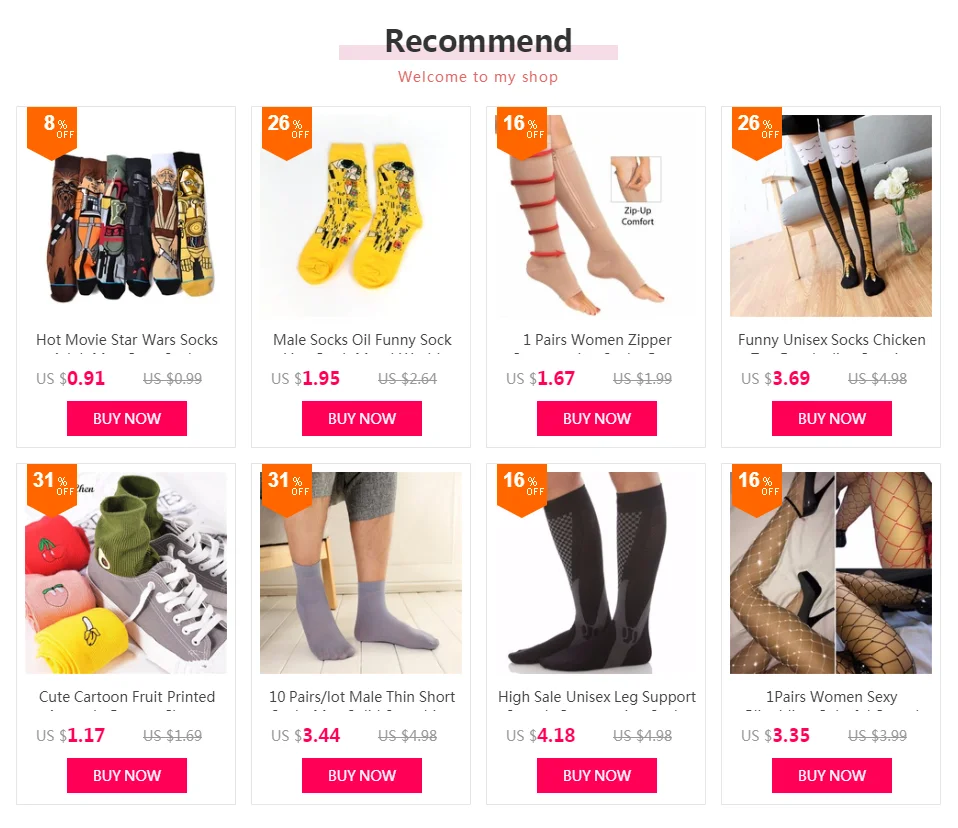Open the 1 Pairs Women Zipper title link
This screenshot has width=958, height=828.
coord(597,340)
